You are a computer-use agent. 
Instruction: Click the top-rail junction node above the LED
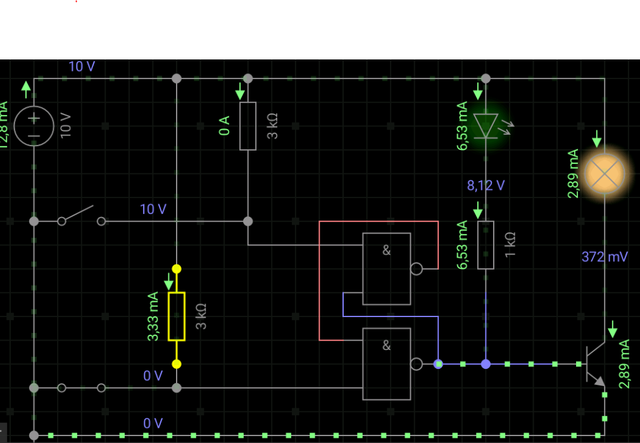[486, 78]
